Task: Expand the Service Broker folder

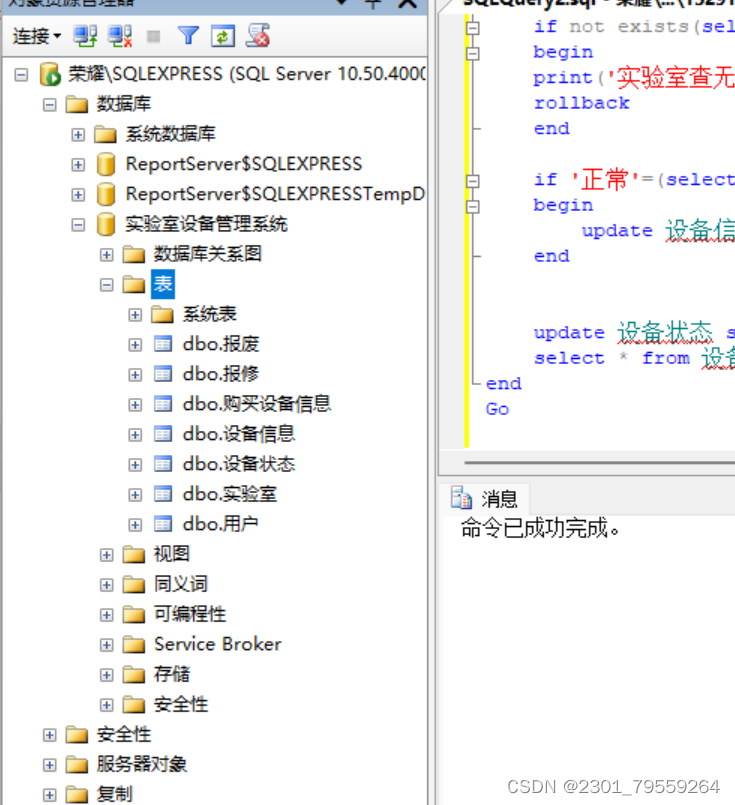Action: pyautogui.click(x=107, y=645)
